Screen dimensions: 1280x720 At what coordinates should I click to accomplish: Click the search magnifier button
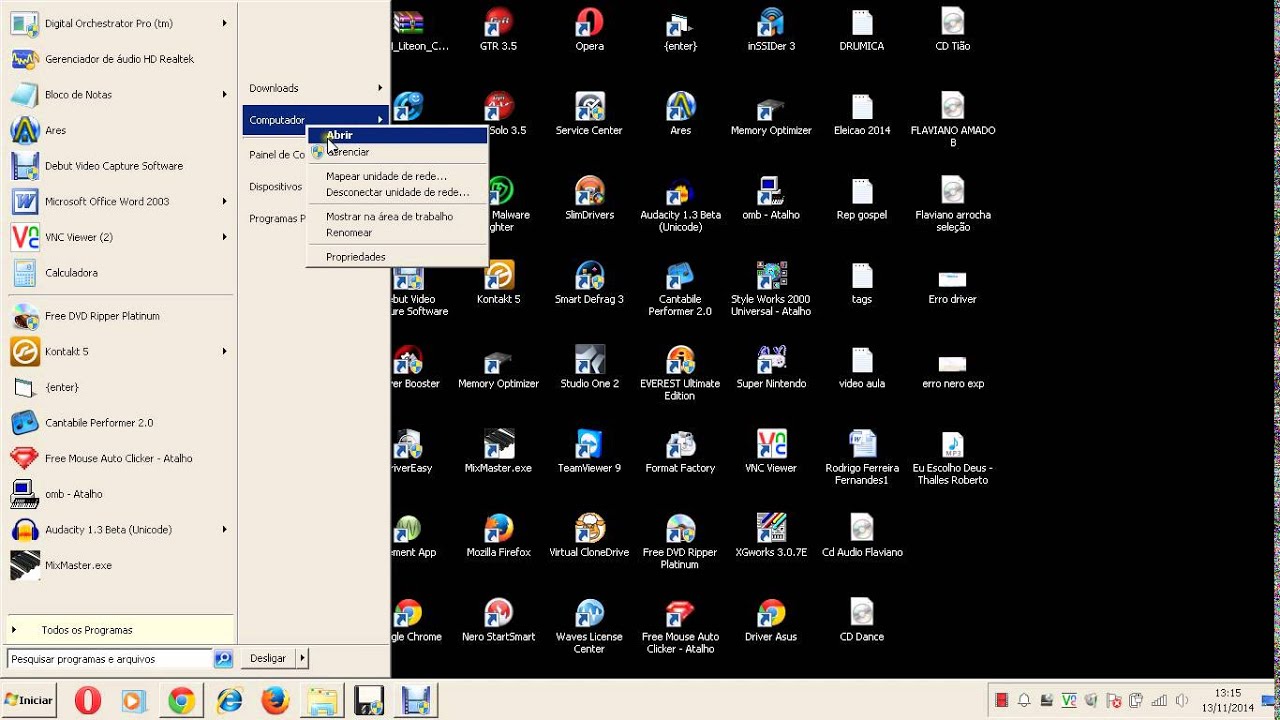point(223,659)
